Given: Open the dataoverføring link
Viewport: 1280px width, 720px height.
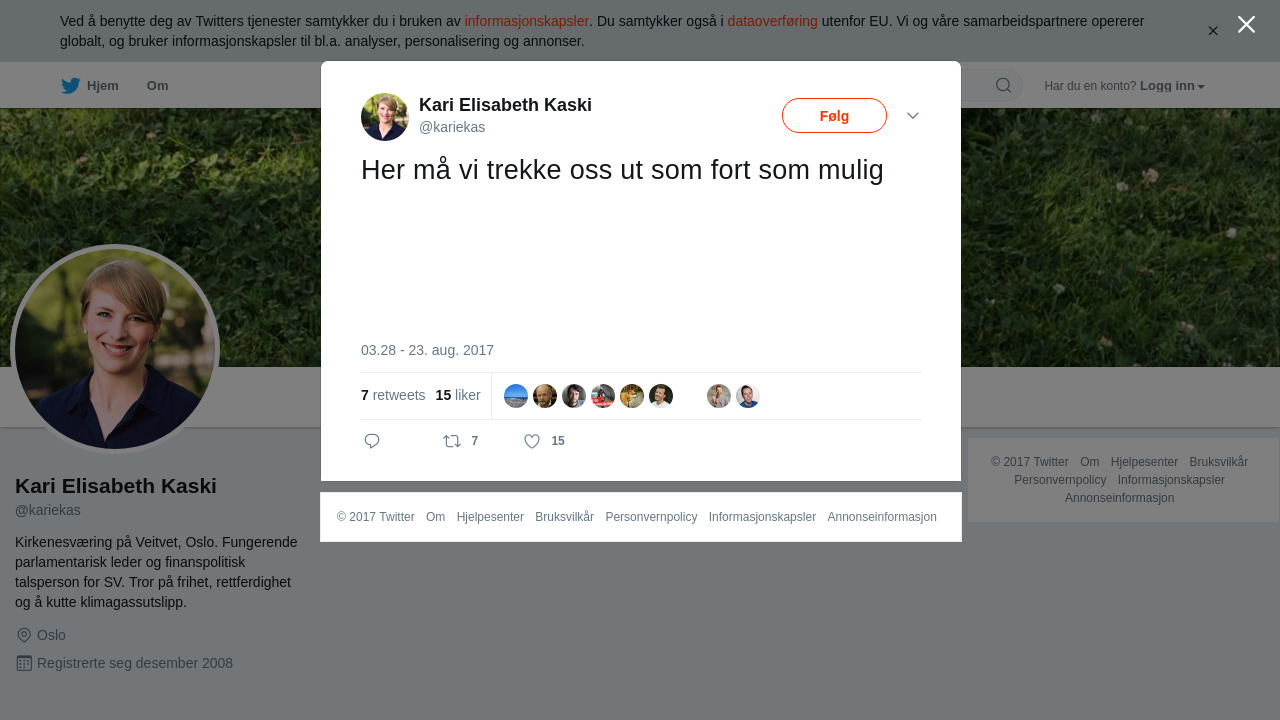Looking at the screenshot, I should coord(772,21).
